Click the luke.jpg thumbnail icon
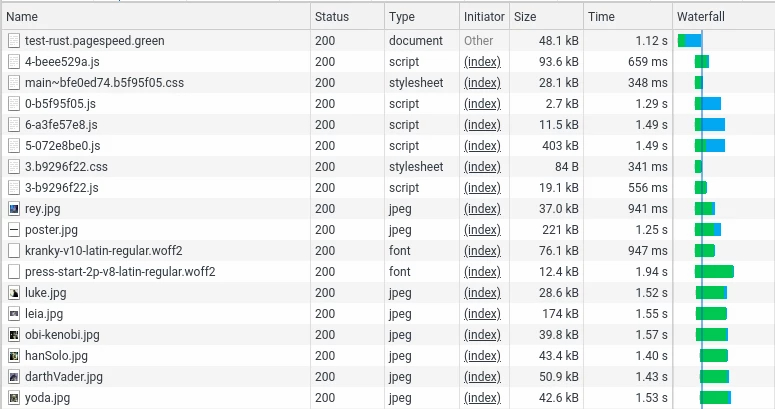The height and width of the screenshot is (409, 775). click(x=14, y=293)
